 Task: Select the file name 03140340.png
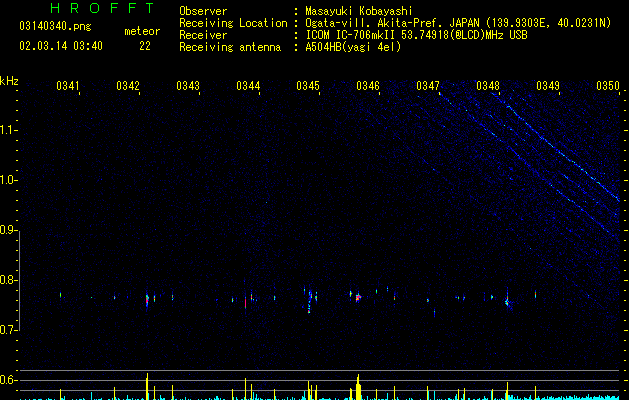[55, 27]
